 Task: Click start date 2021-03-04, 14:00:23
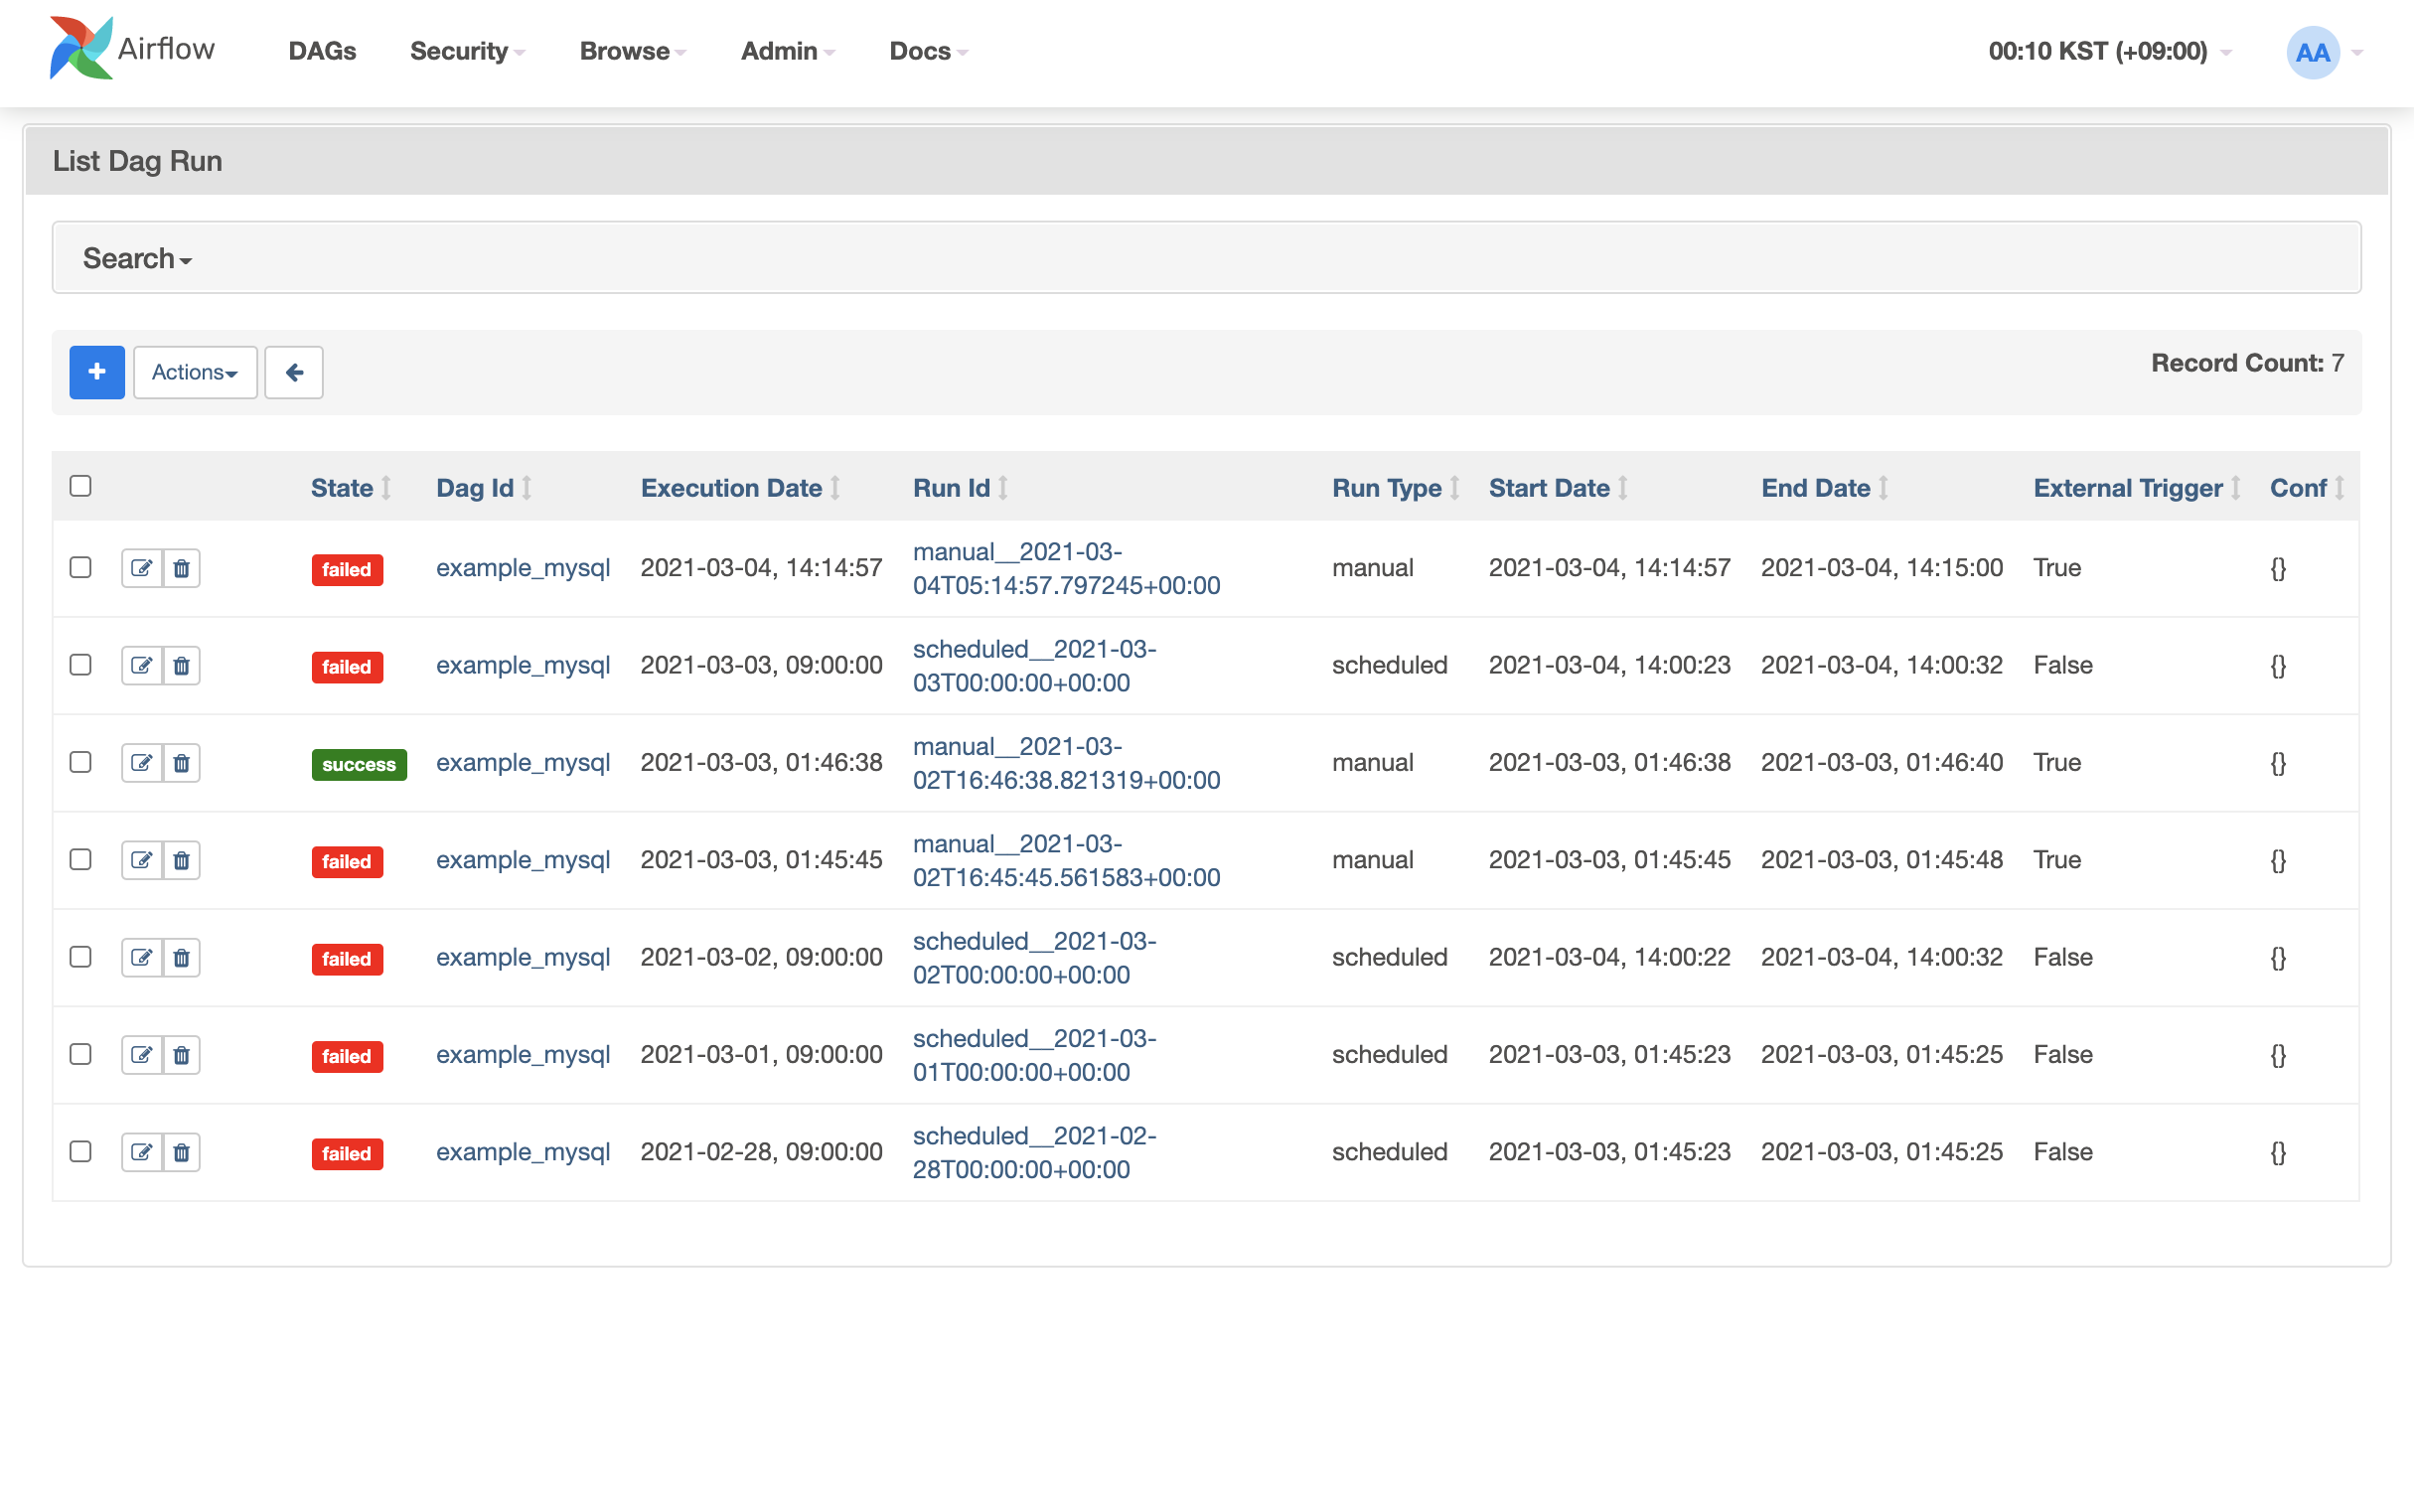[1609, 665]
